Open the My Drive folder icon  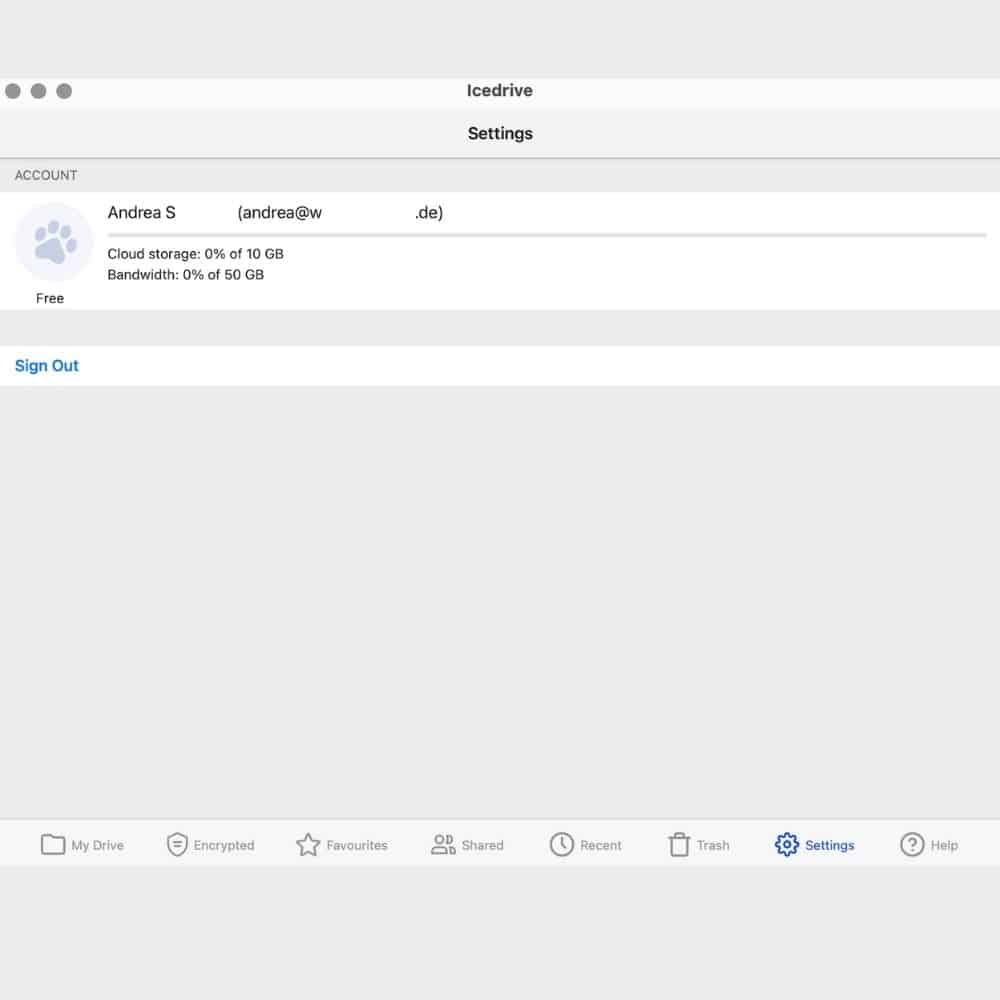53,844
